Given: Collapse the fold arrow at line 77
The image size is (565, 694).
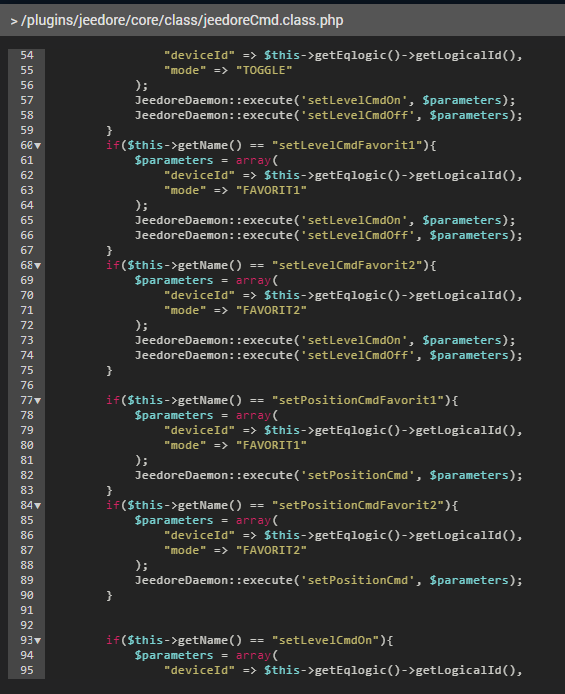Looking at the screenshot, I should pyautogui.click(x=38, y=401).
